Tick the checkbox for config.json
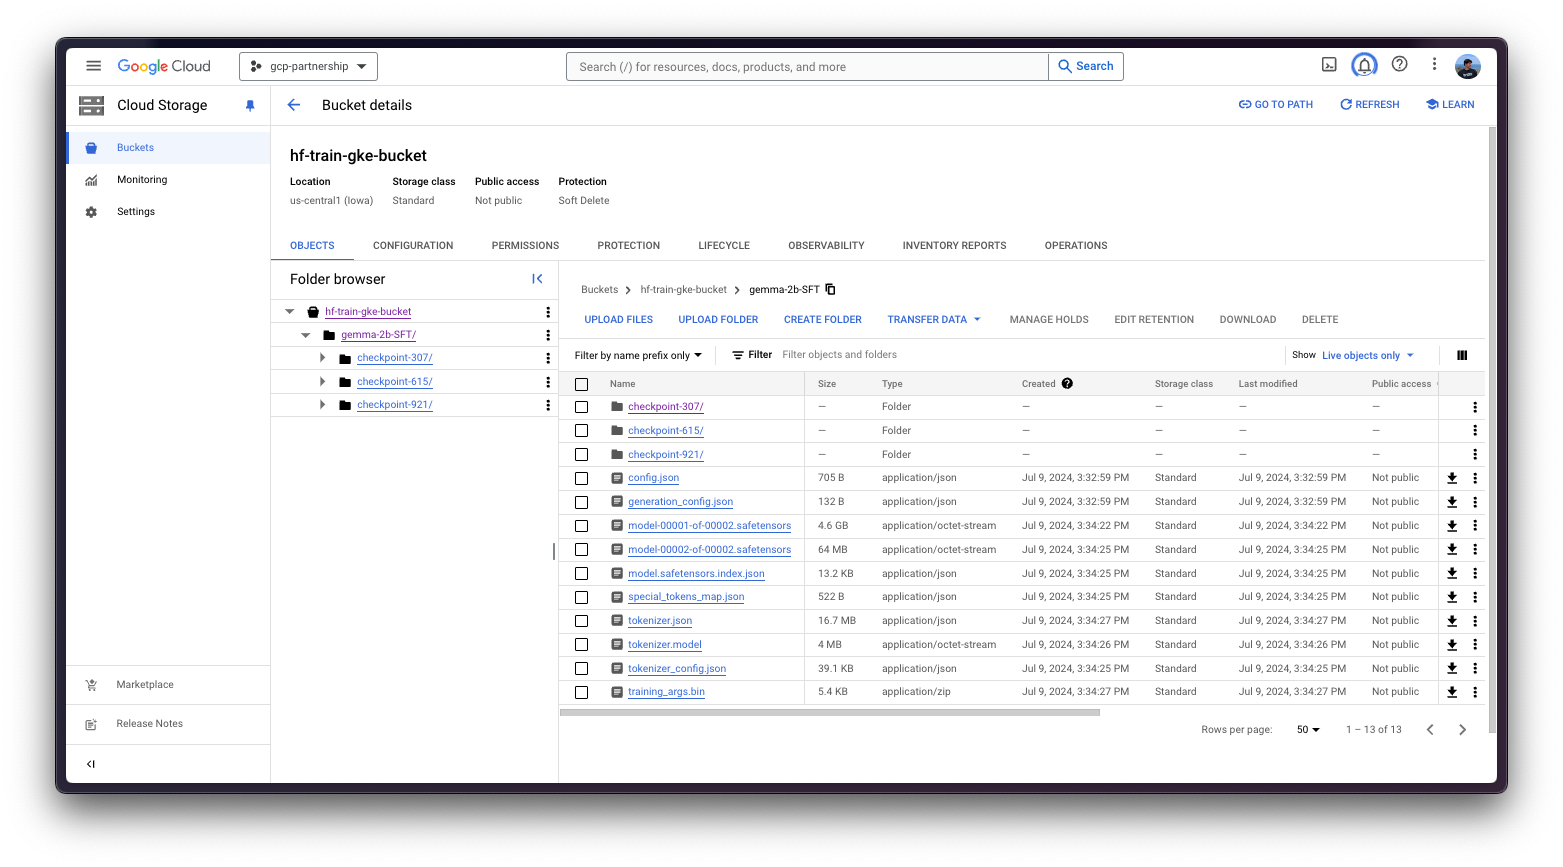 581,478
